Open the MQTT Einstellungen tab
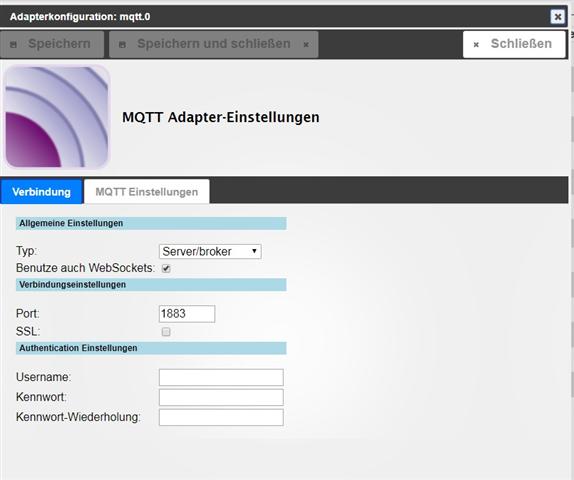The width and height of the screenshot is (574, 480). point(147,191)
